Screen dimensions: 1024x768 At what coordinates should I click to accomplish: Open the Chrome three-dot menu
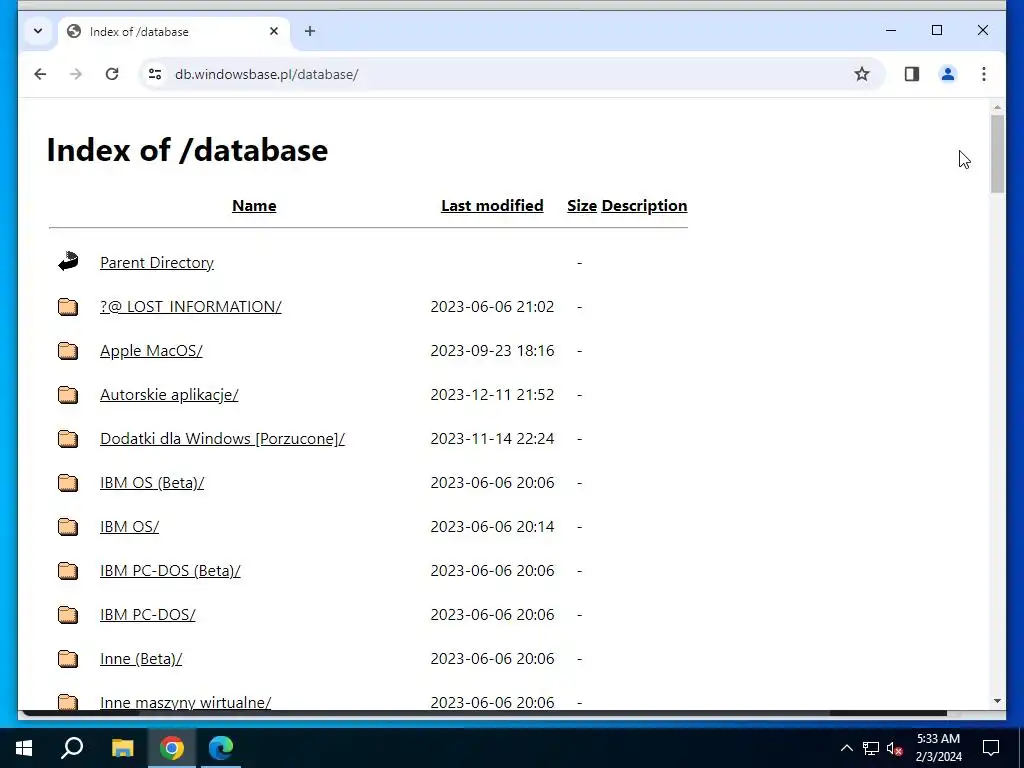[x=984, y=74]
